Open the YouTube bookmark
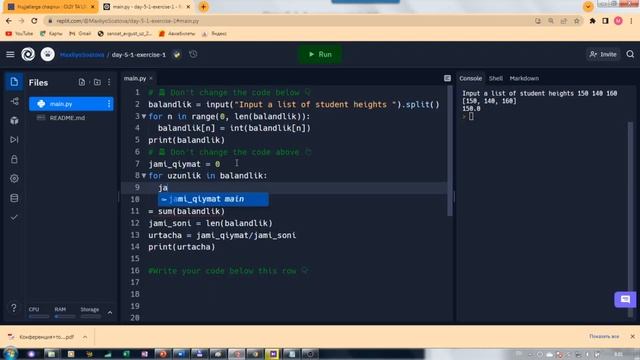This screenshot has width=640, height=360. click(19, 33)
